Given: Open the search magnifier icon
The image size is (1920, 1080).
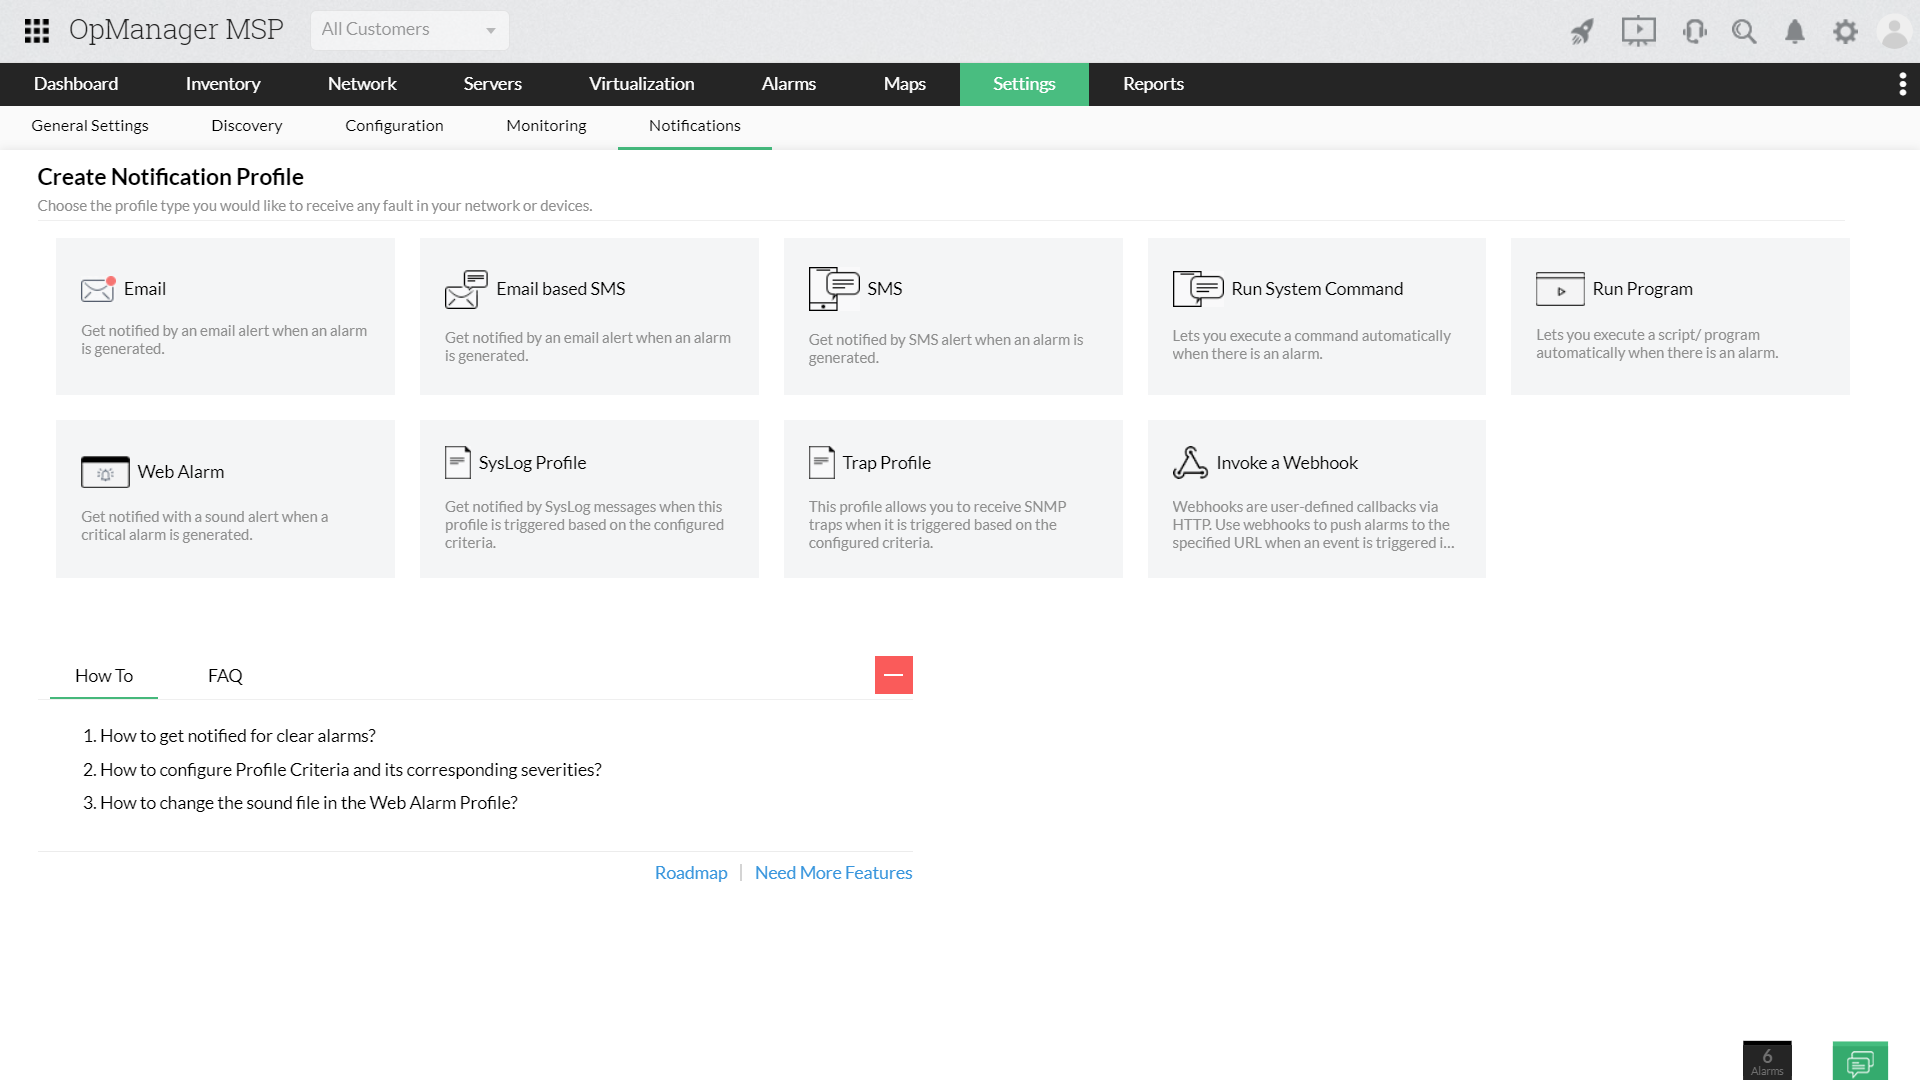Looking at the screenshot, I should click(x=1744, y=31).
